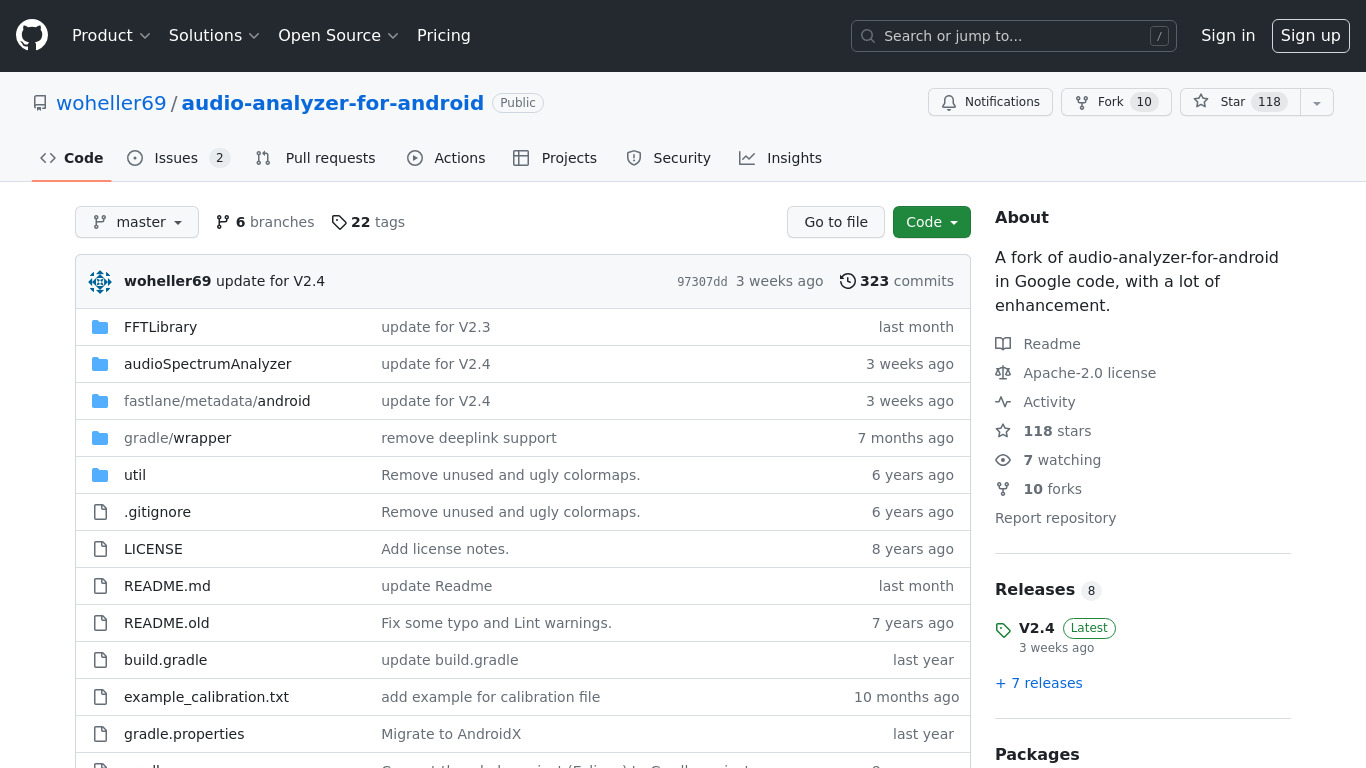Open commit hash 97307dd
This screenshot has height=768, width=1366.
point(702,282)
